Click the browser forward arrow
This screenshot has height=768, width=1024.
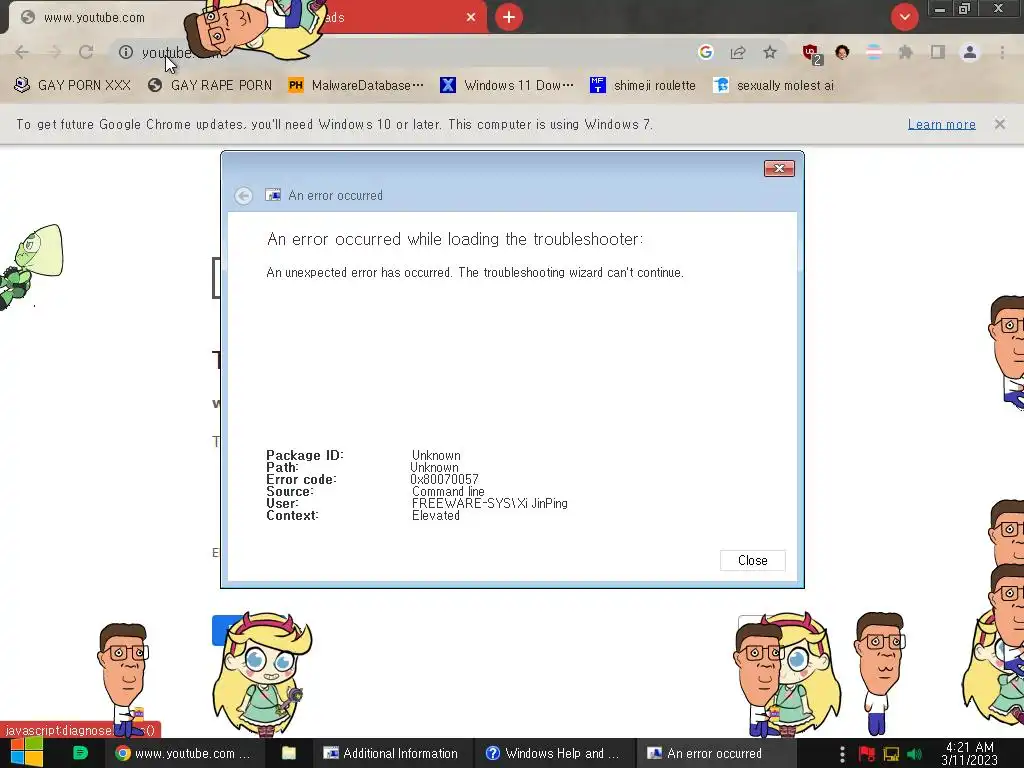coord(54,52)
